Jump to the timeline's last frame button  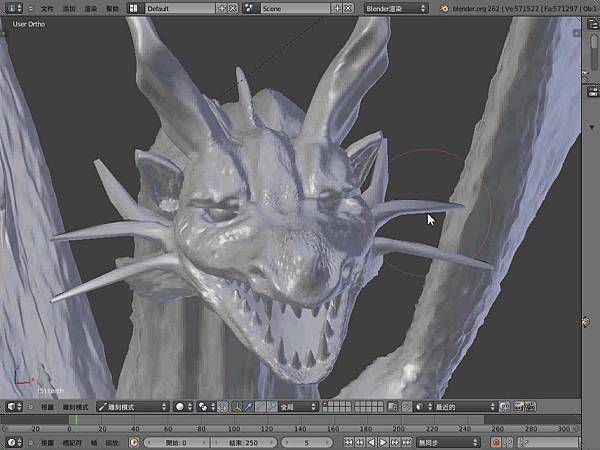point(405,442)
